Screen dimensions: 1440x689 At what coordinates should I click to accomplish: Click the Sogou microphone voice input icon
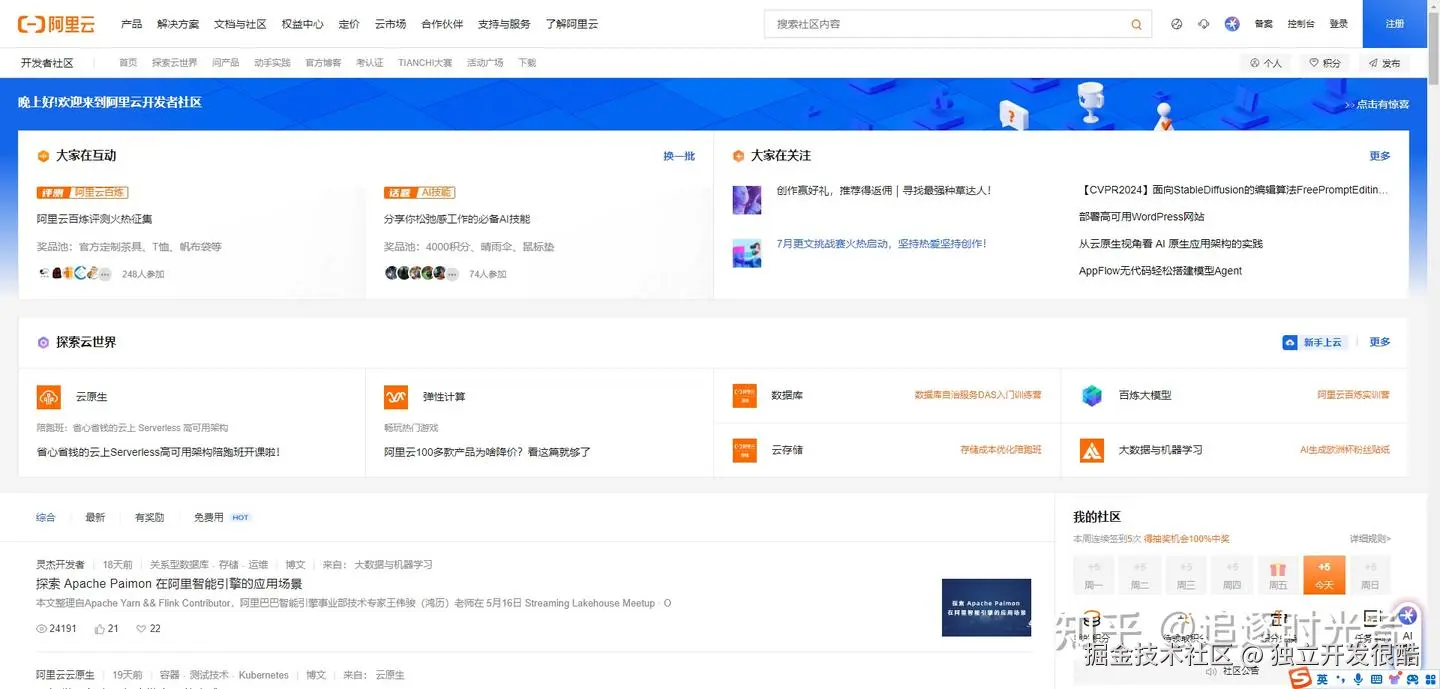tap(1358, 679)
